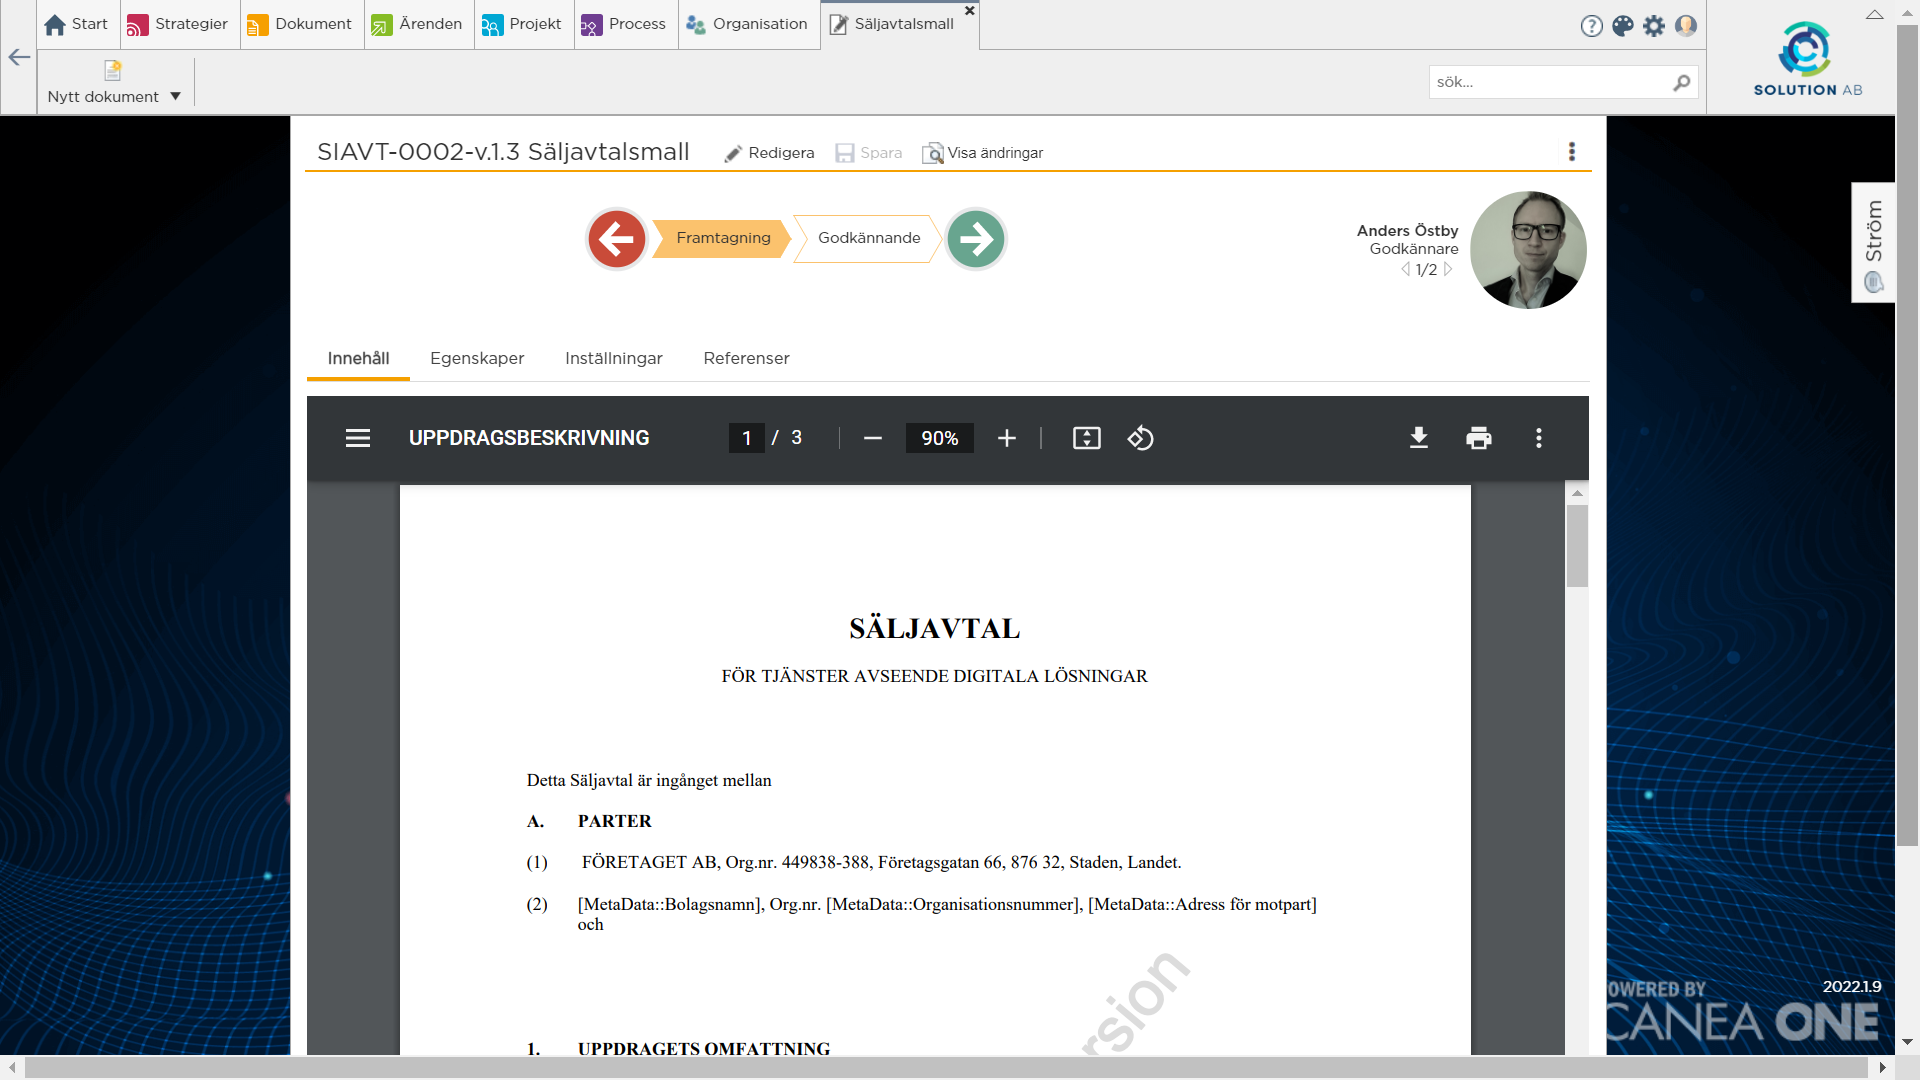
Task: Click the greyed-out Spara button
Action: [868, 153]
